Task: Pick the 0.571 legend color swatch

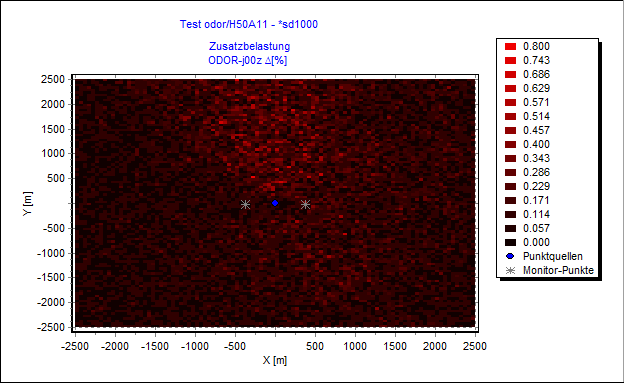Action: pos(511,102)
